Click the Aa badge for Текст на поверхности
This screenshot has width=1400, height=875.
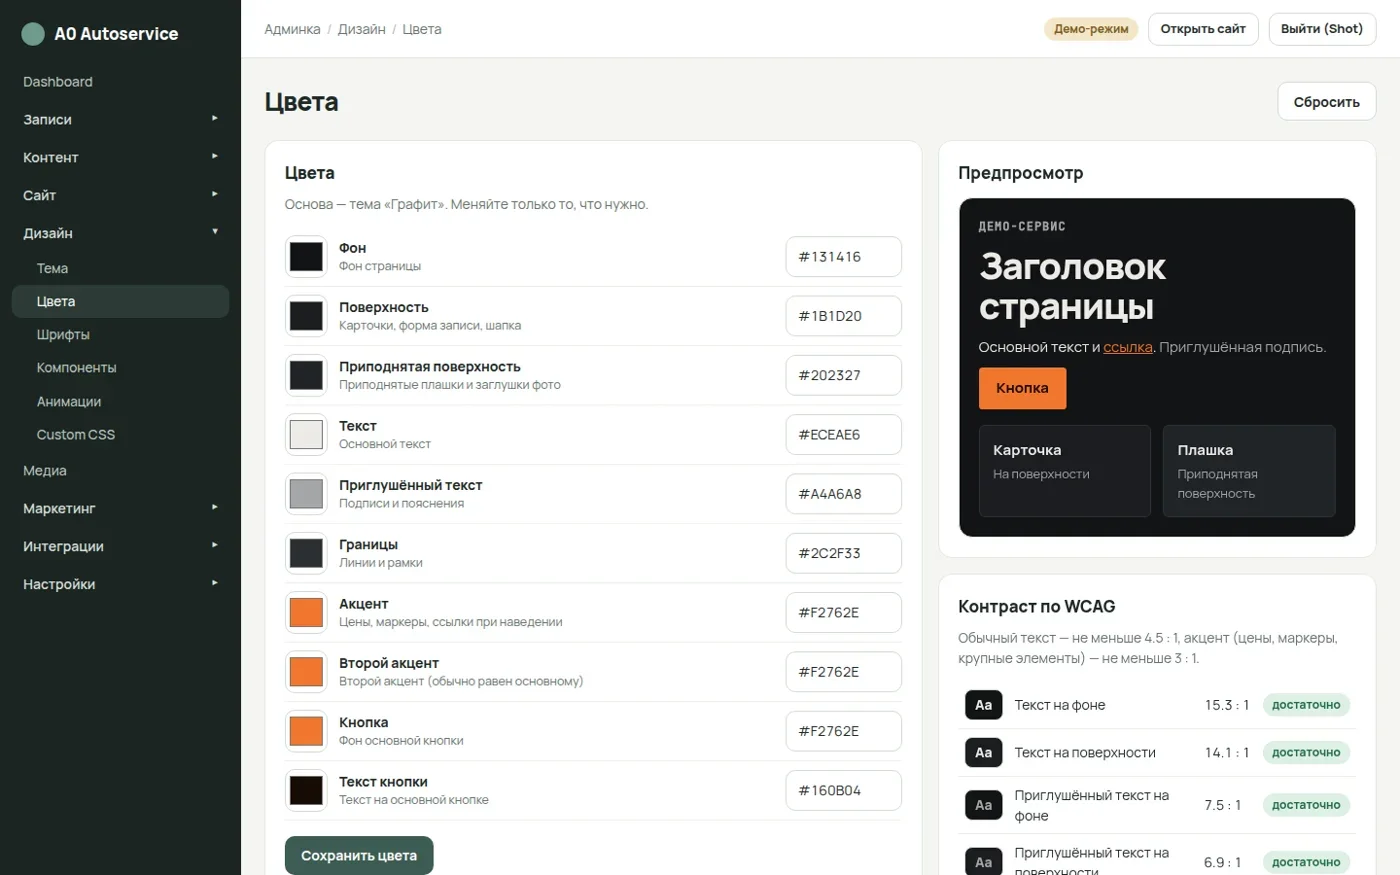[984, 753]
